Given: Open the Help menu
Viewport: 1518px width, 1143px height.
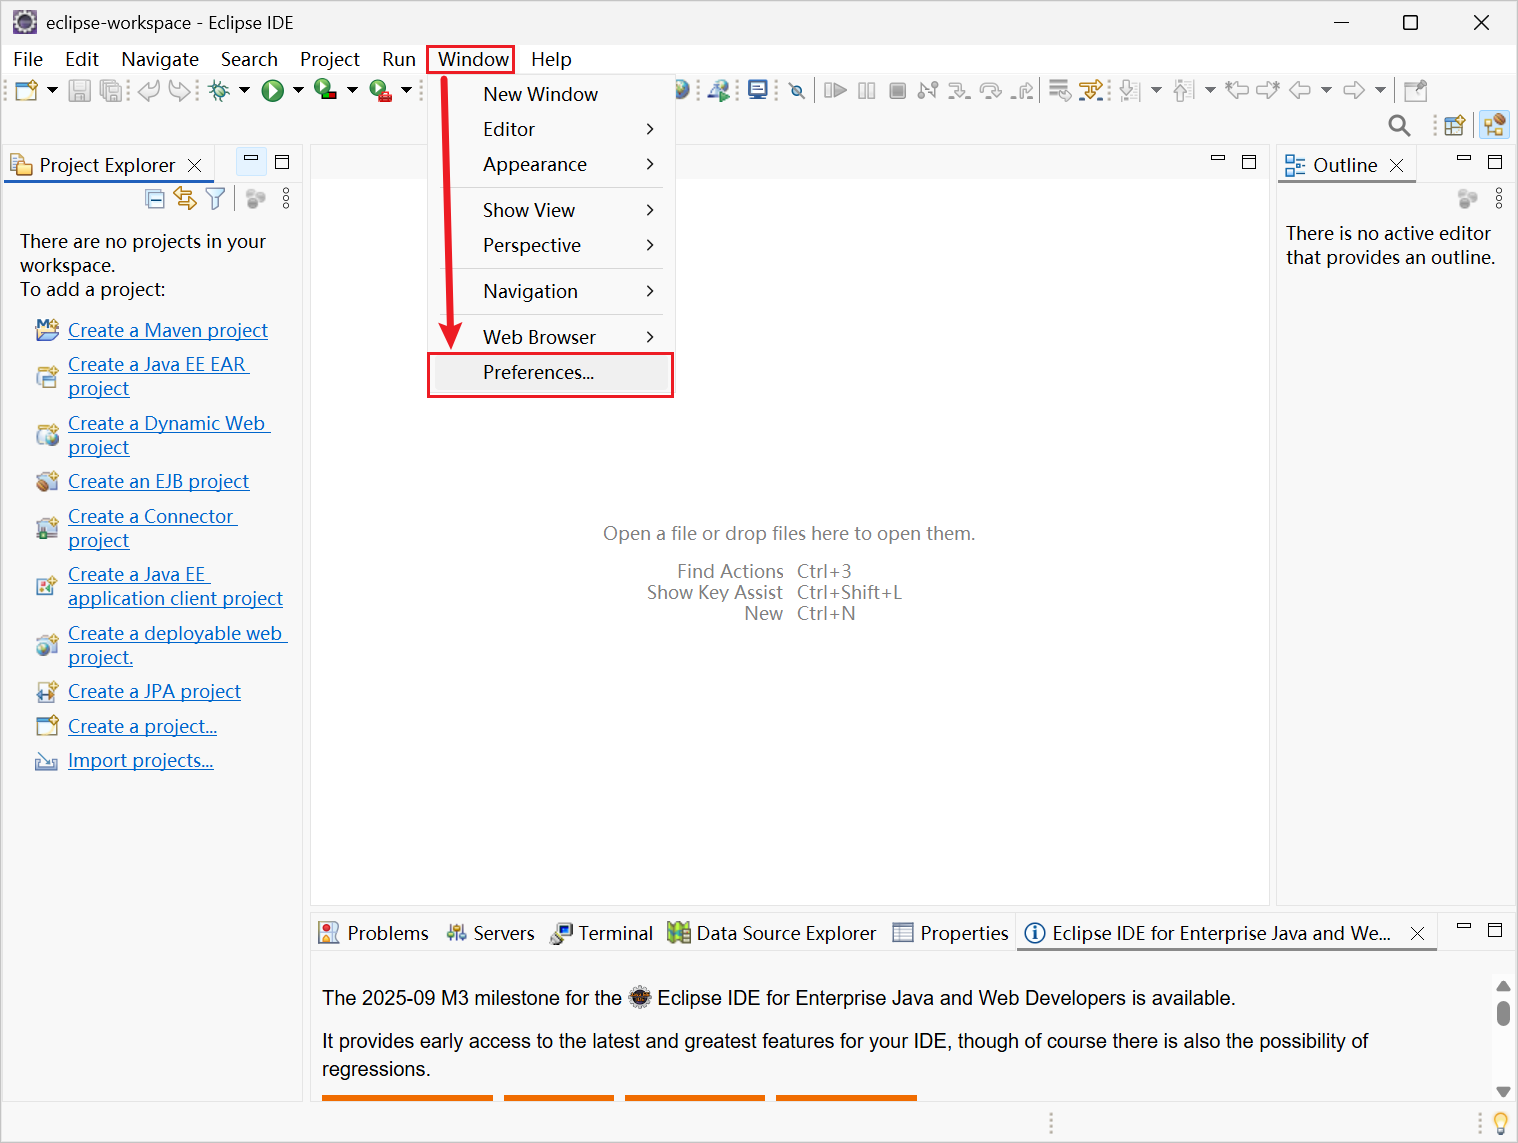Looking at the screenshot, I should click(551, 59).
